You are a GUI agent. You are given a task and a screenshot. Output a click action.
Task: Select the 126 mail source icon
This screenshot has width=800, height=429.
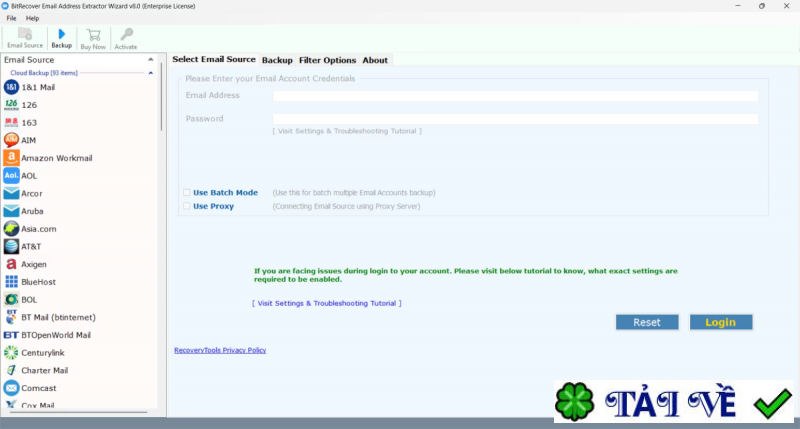click(11, 105)
